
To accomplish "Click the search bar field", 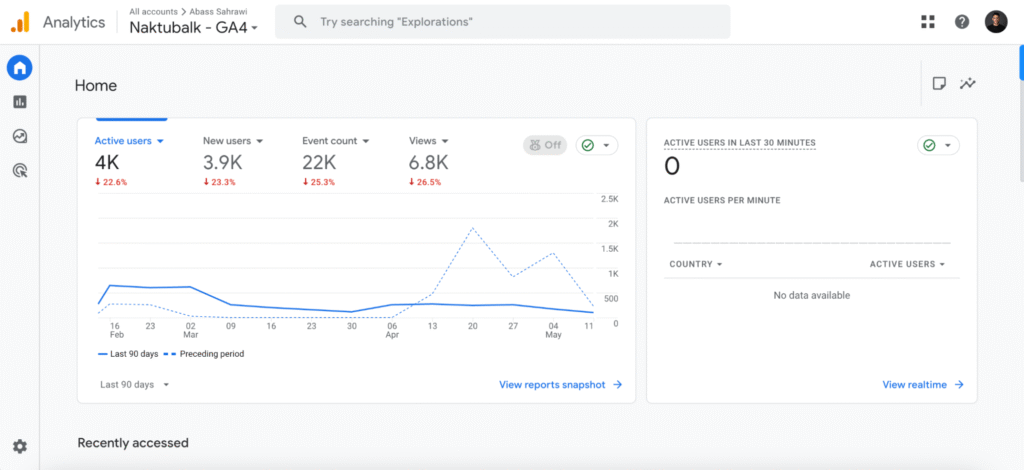I will (502, 22).
